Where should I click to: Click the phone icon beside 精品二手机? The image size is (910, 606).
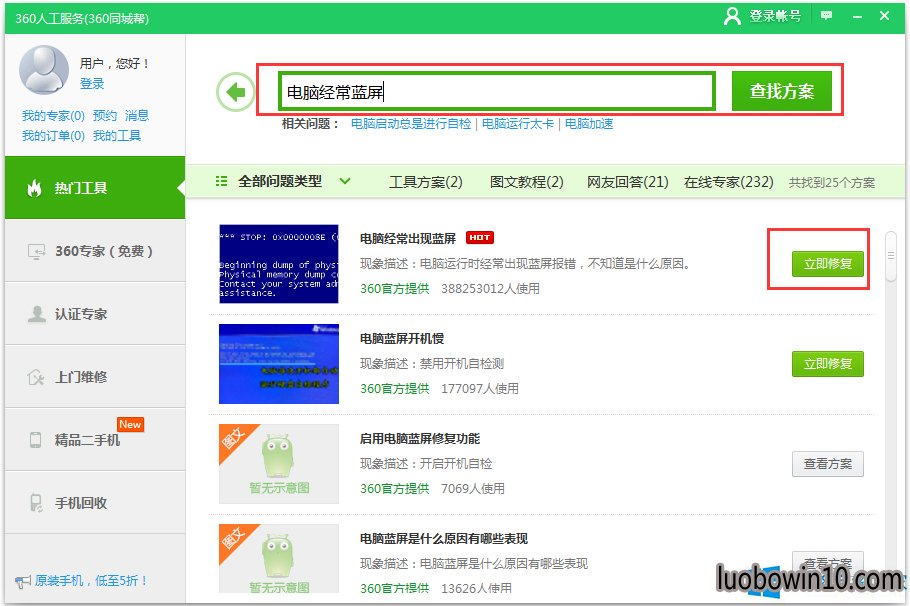tap(35, 439)
